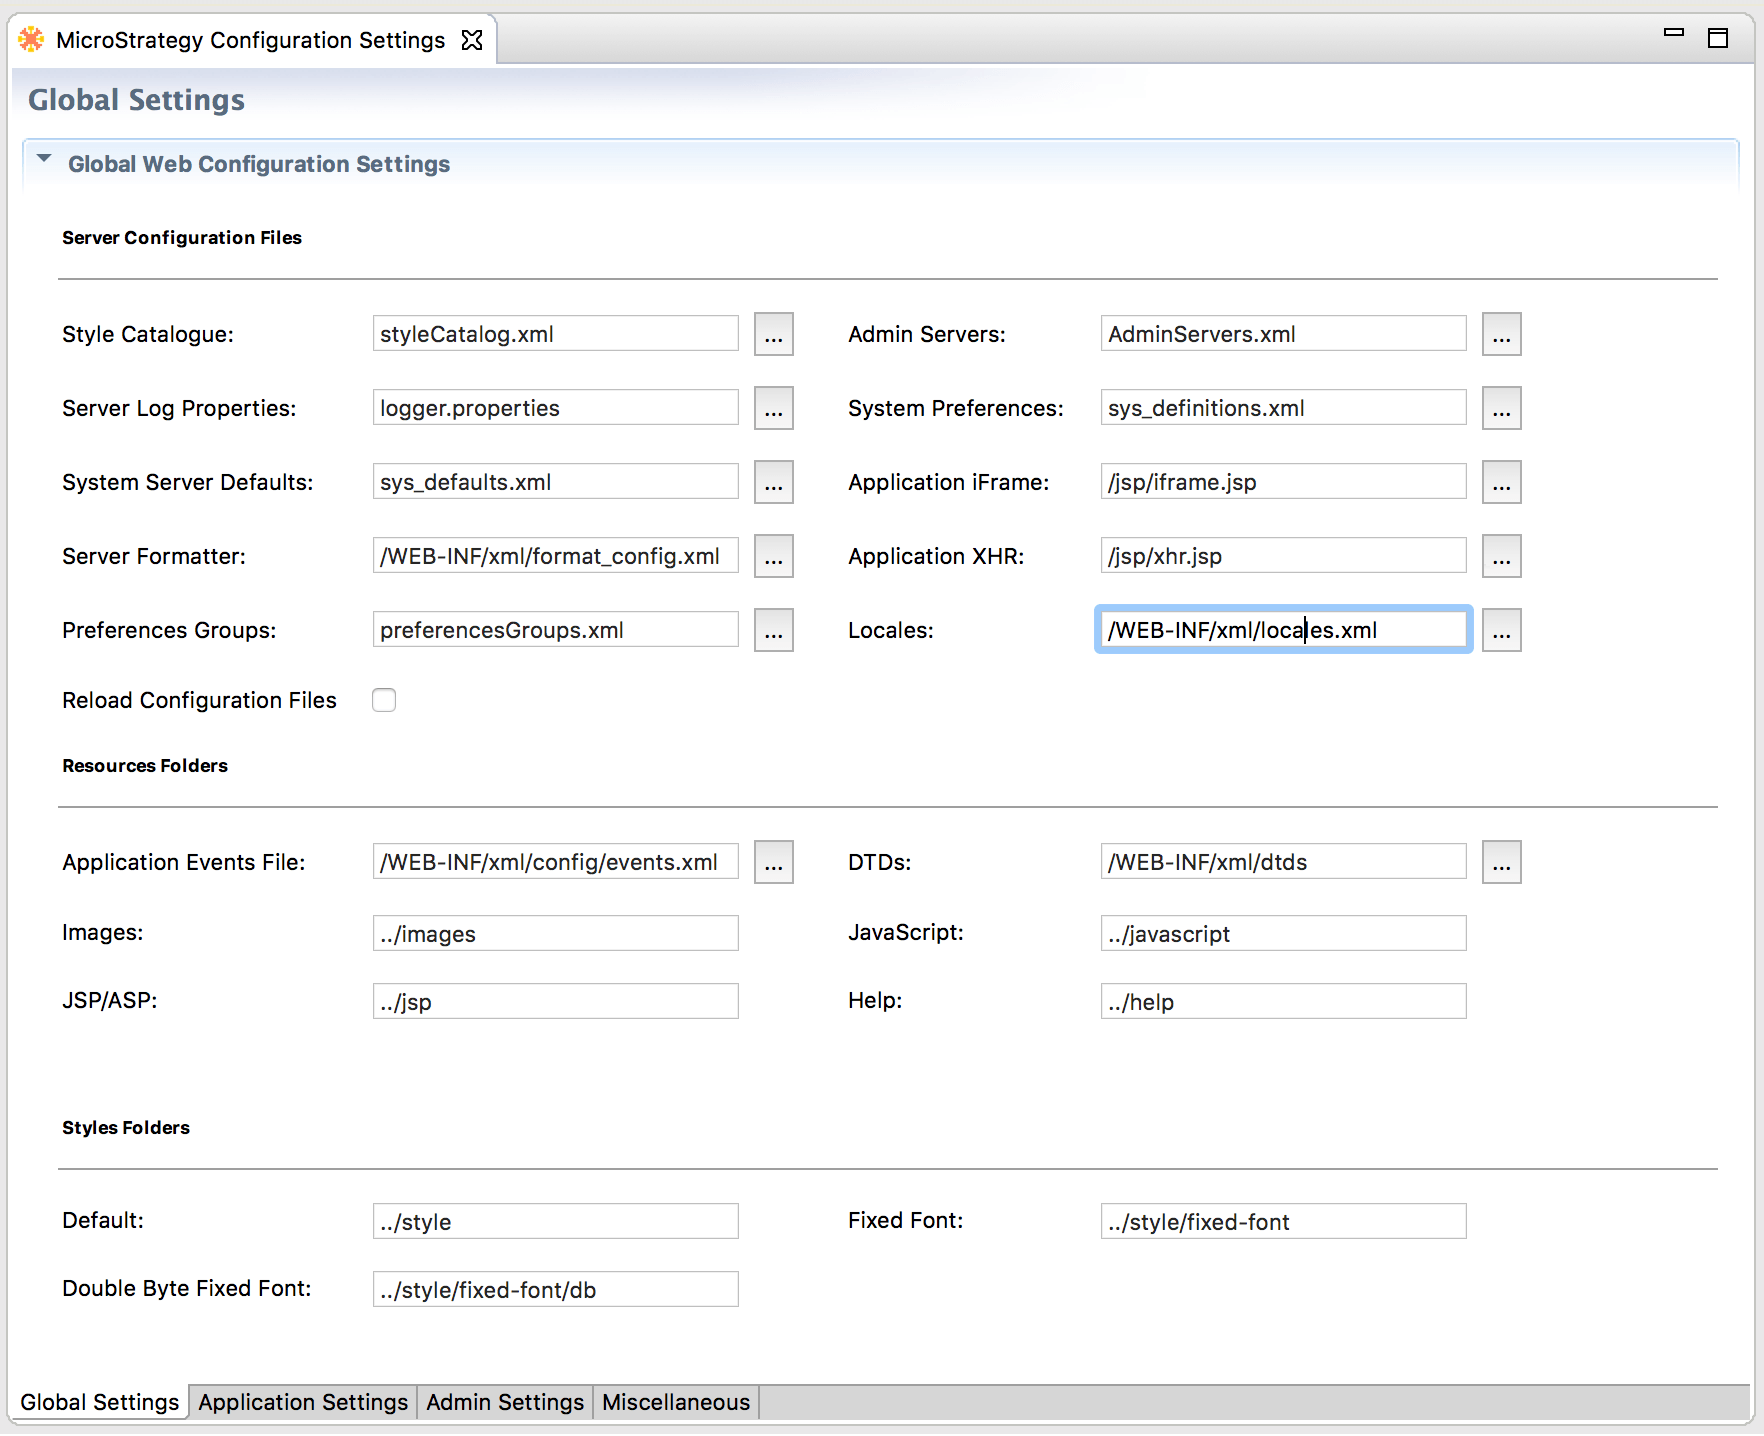Browse for the DTDs folder
The height and width of the screenshot is (1436, 1764).
click(1501, 862)
